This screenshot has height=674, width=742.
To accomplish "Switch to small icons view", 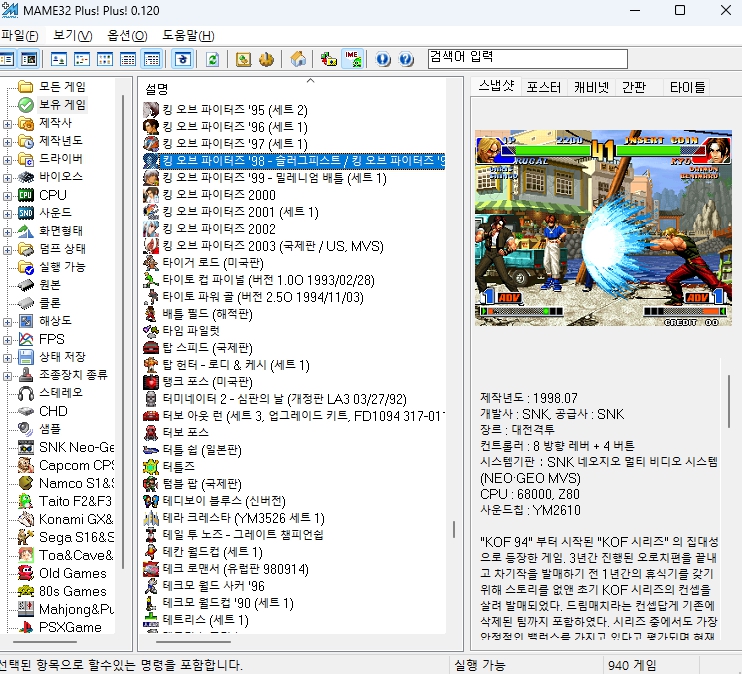I will [82, 59].
